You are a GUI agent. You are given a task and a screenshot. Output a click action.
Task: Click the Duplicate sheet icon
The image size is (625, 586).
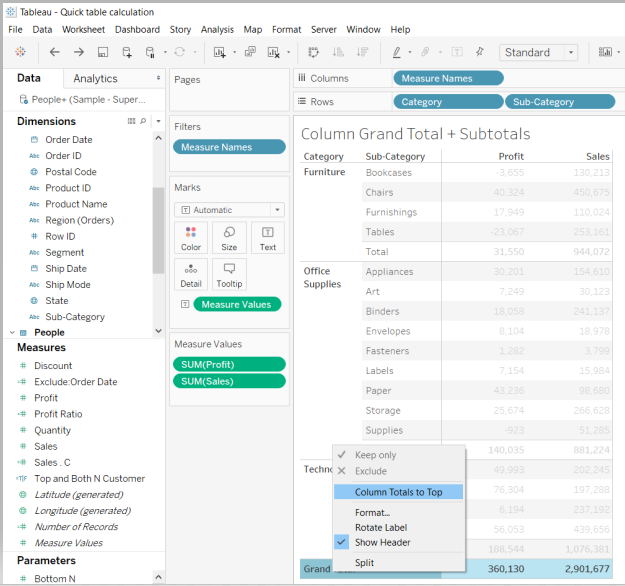[x=250, y=52]
